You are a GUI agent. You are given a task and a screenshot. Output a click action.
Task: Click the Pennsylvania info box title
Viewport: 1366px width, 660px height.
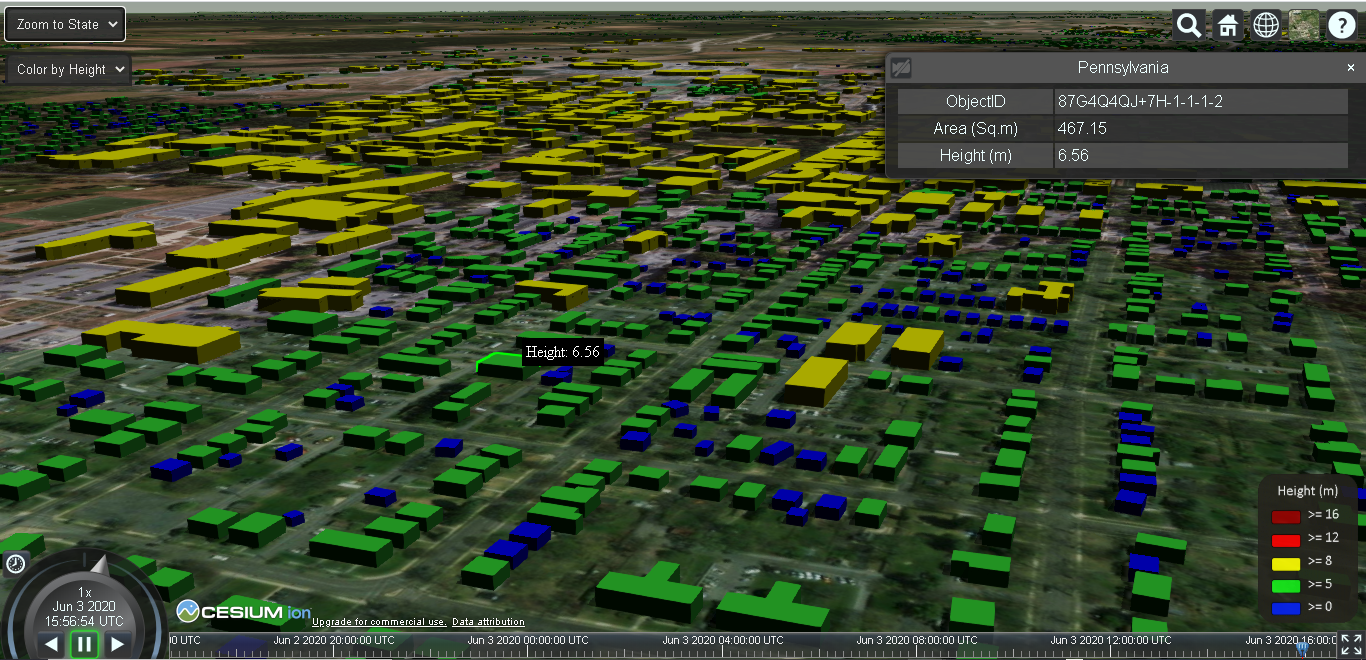[1123, 68]
